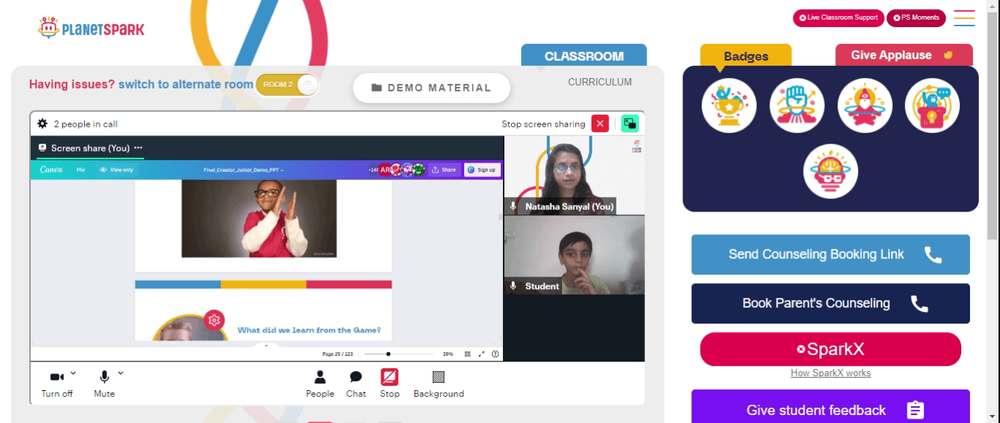Open the hamburger menu in top right
Viewport: 1000px width, 423px height.
tap(964, 18)
